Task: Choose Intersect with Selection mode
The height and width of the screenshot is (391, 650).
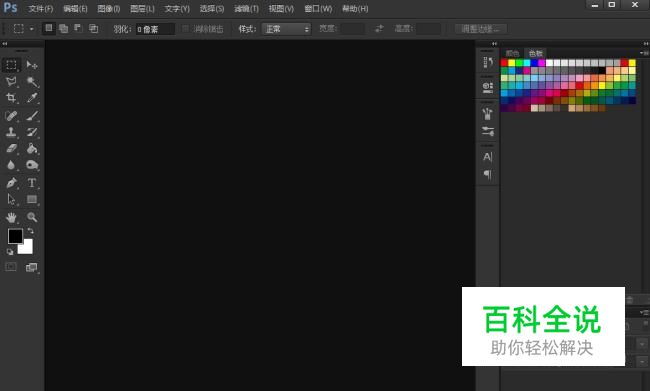Action: (94, 28)
